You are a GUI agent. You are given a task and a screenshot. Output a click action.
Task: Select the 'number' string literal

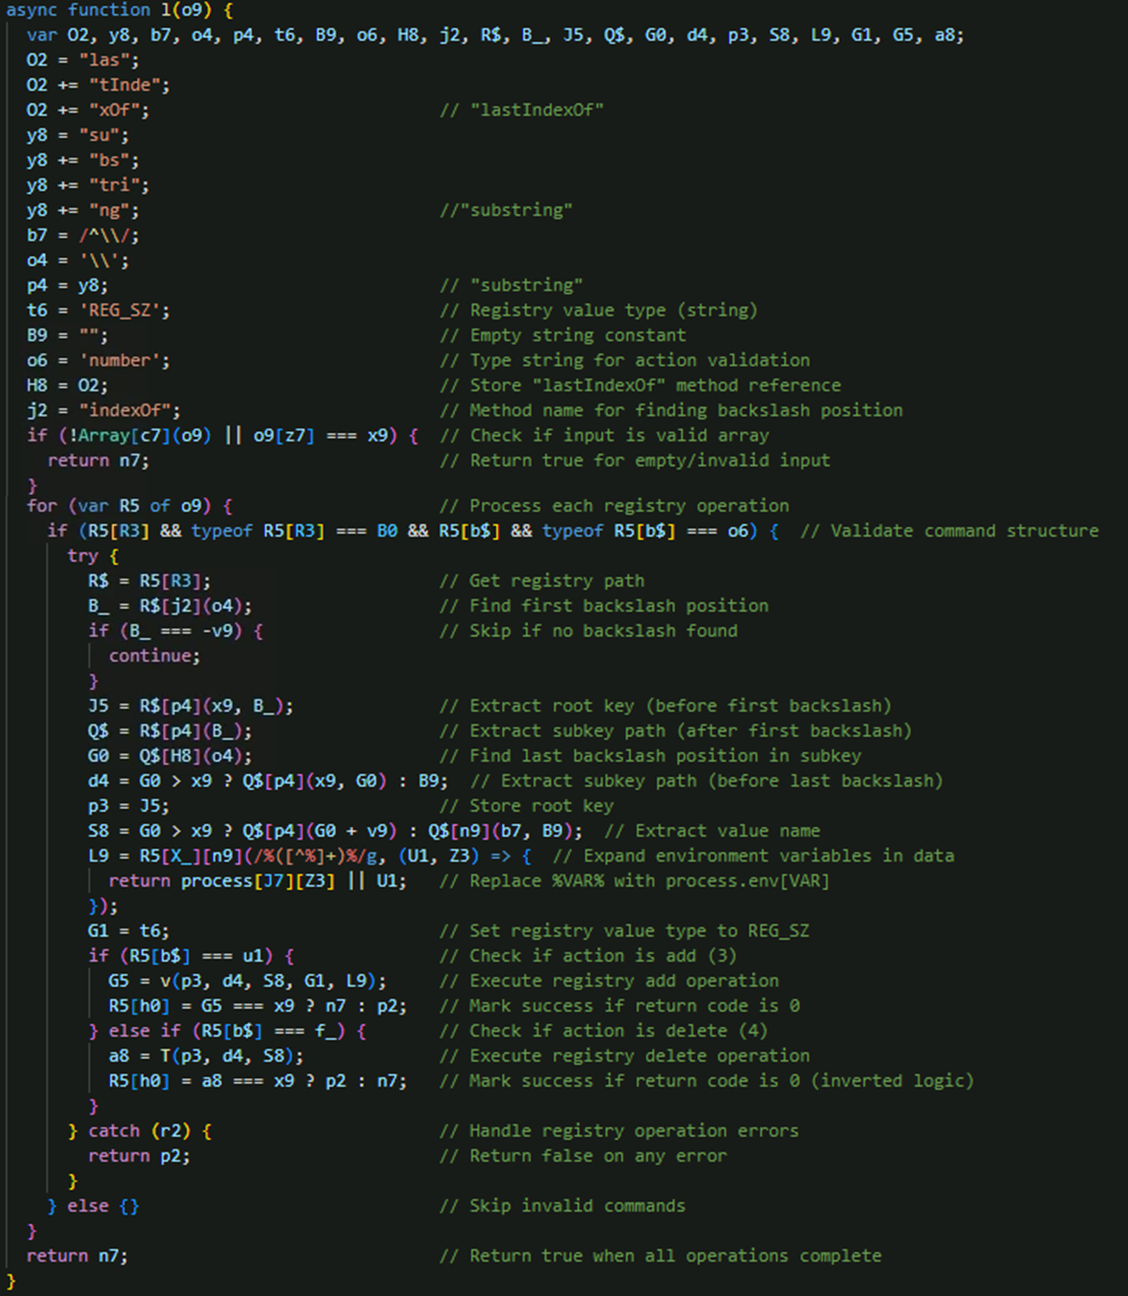[x=124, y=360]
